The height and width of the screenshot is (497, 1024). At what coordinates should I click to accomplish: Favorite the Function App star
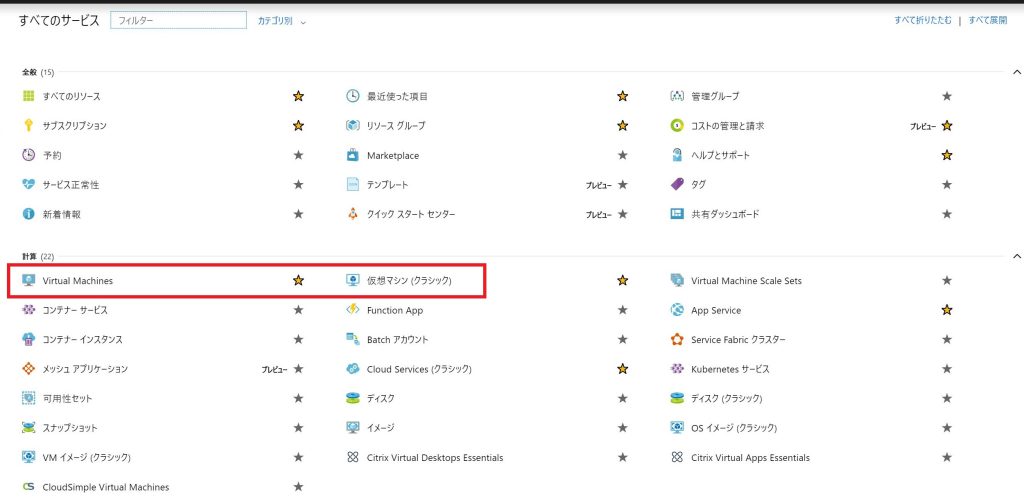622,310
